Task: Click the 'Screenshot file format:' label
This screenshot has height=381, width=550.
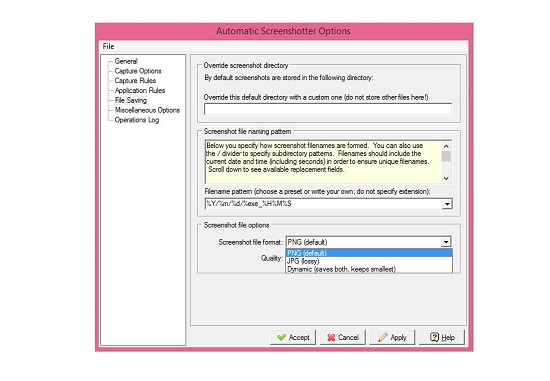Action: (250, 242)
